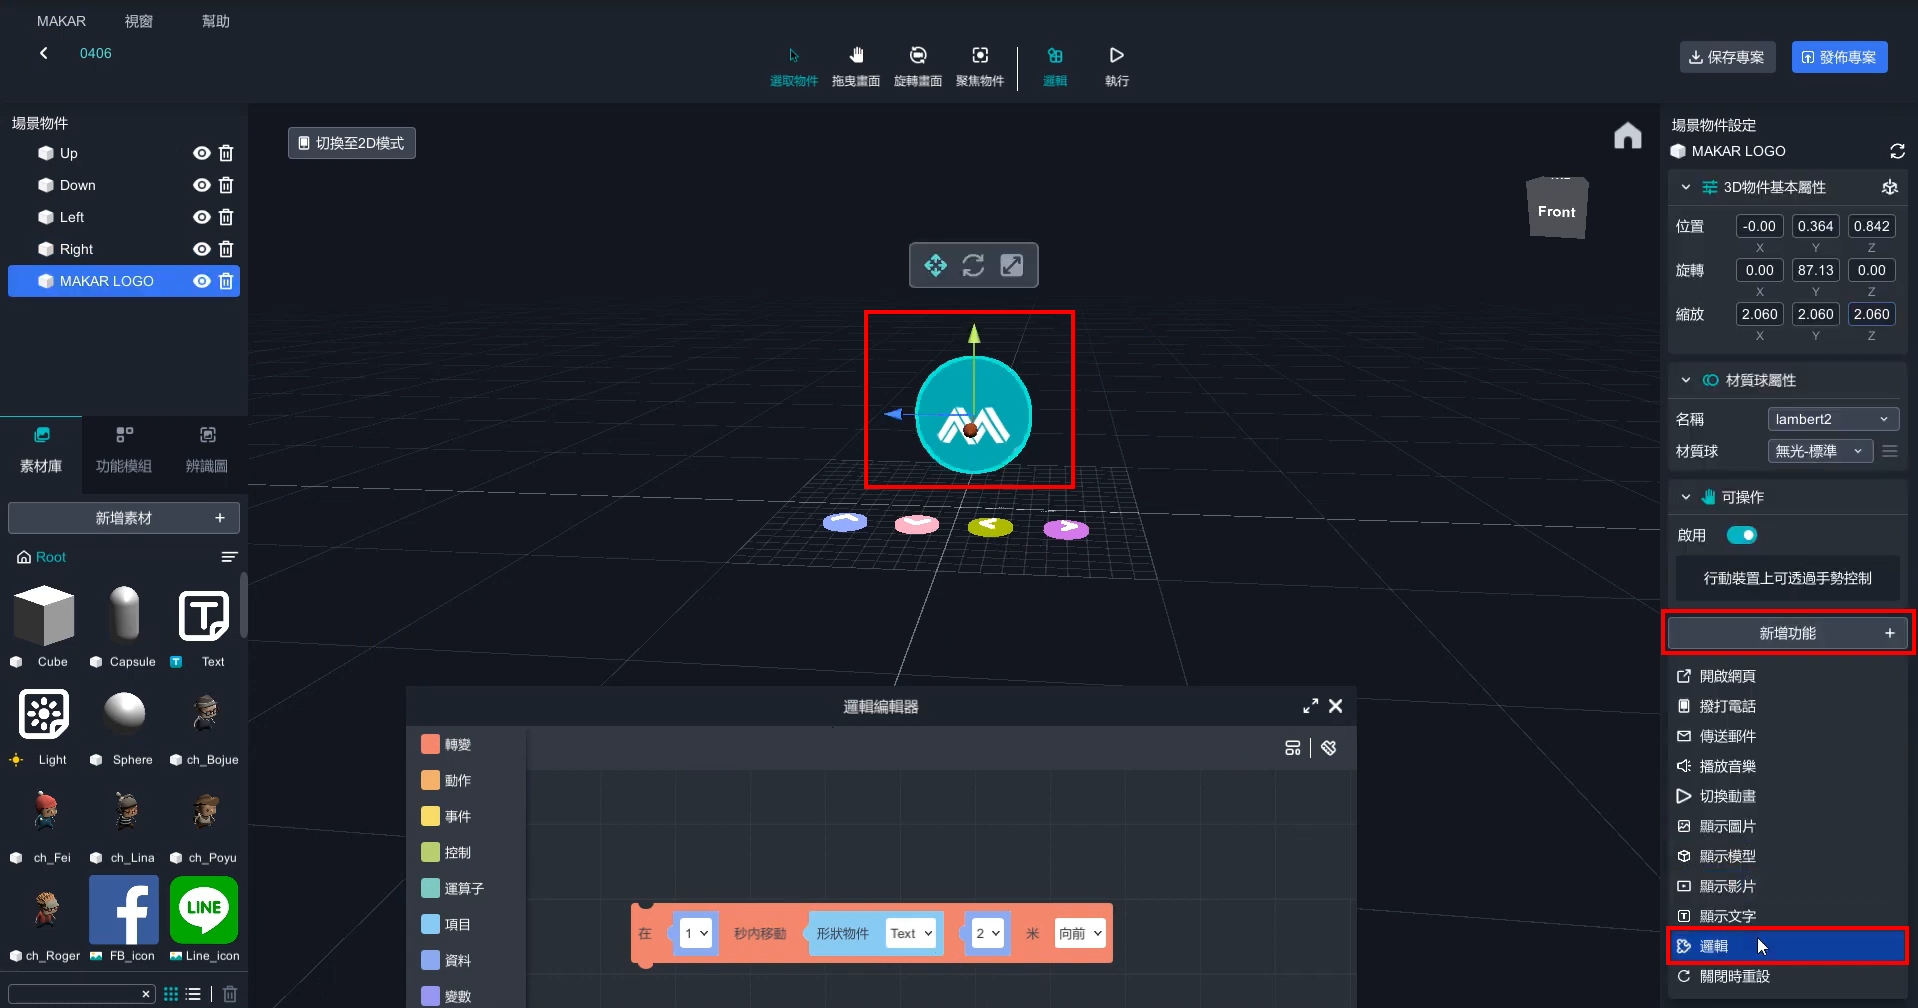The height and width of the screenshot is (1008, 1918).
Task: Hide the Left object via eye icon
Action: point(201,217)
